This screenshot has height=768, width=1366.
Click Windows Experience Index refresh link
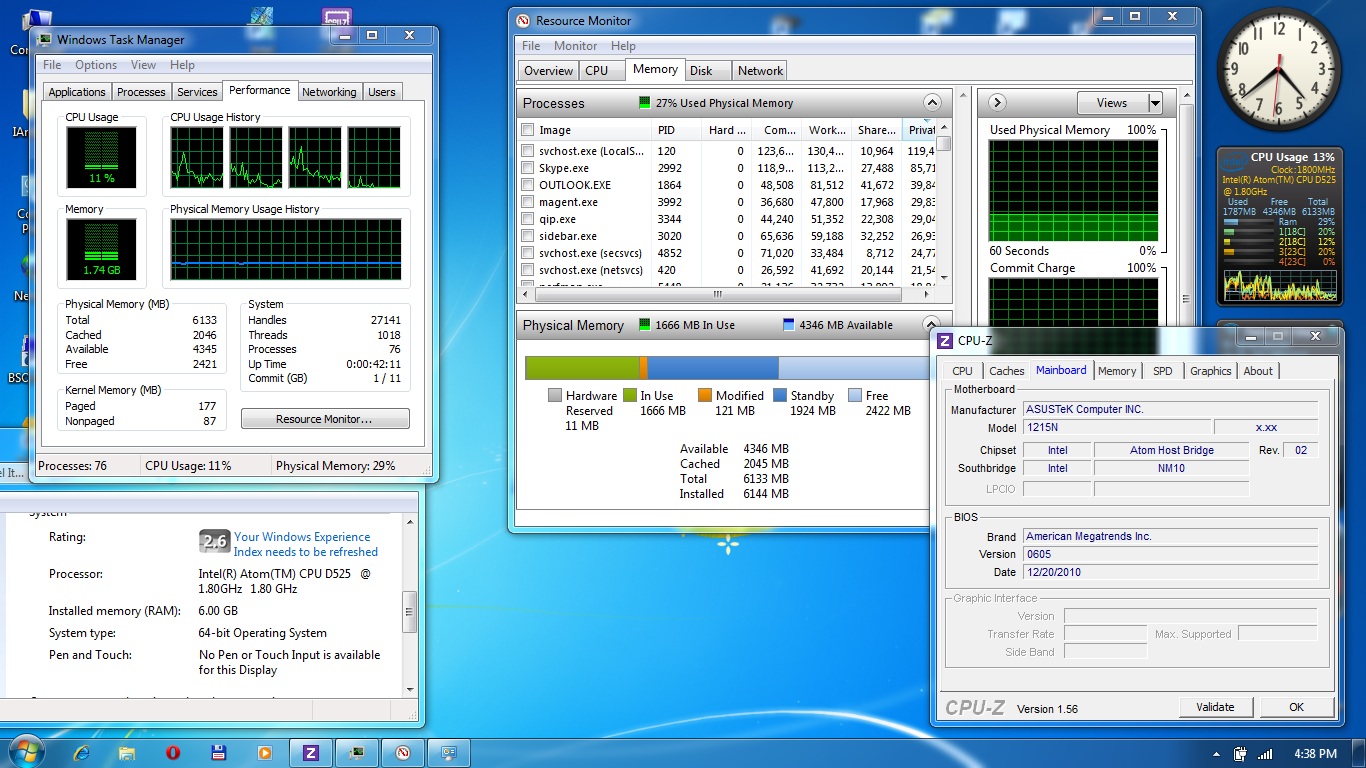[x=306, y=544]
